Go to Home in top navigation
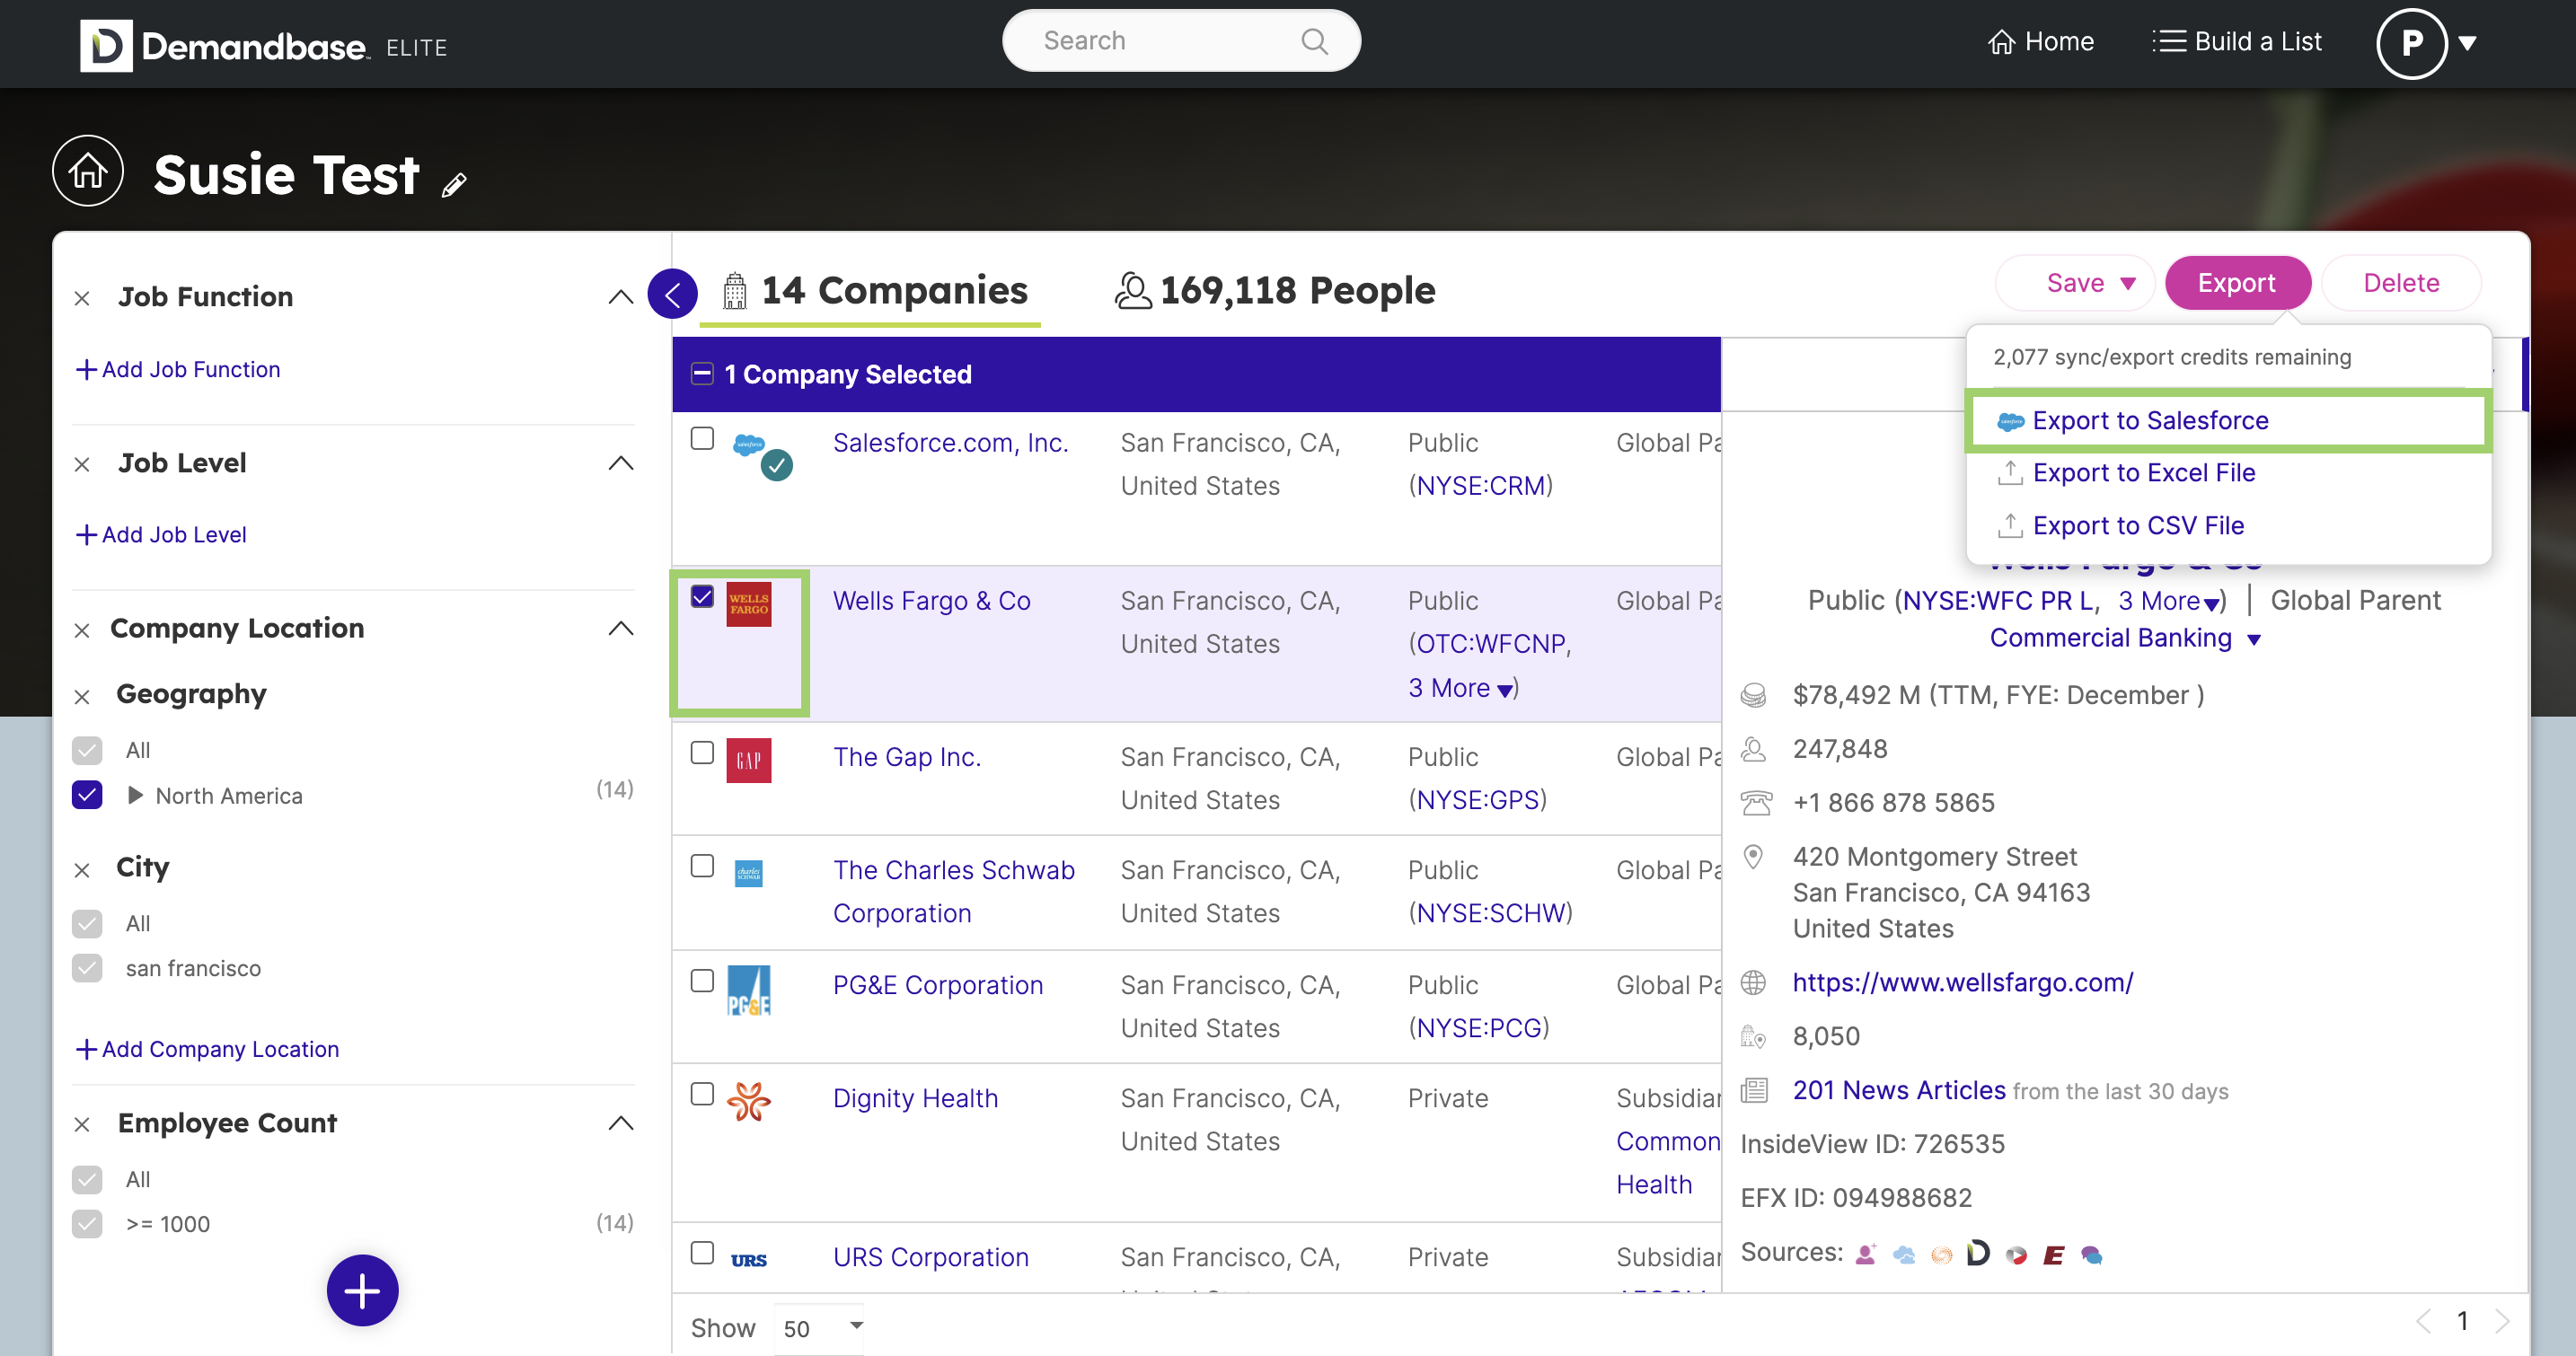The height and width of the screenshot is (1356, 2576). pyautogui.click(x=2041, y=41)
